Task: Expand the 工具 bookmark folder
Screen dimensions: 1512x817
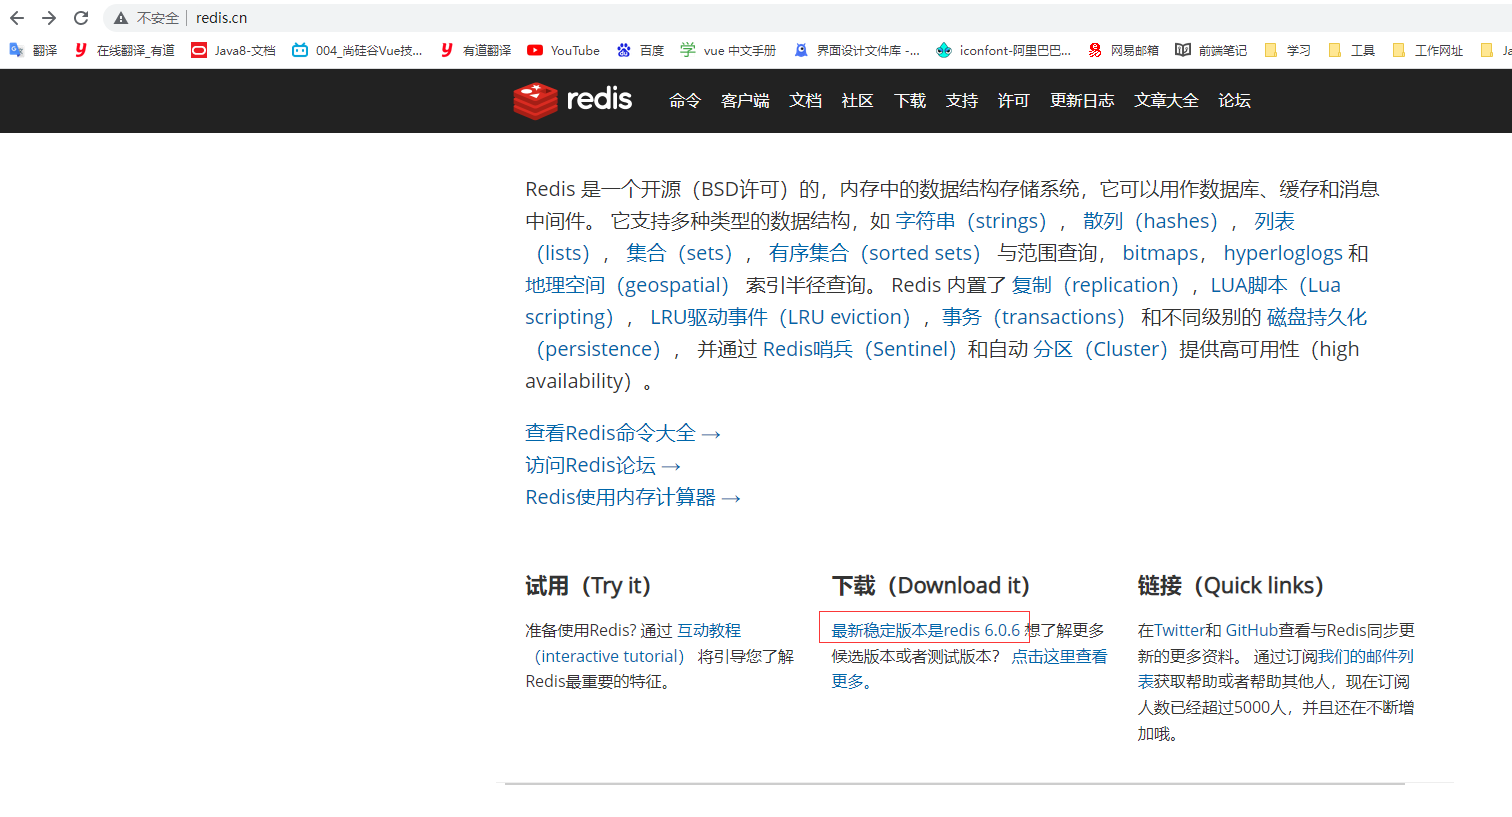Action: click(1352, 50)
